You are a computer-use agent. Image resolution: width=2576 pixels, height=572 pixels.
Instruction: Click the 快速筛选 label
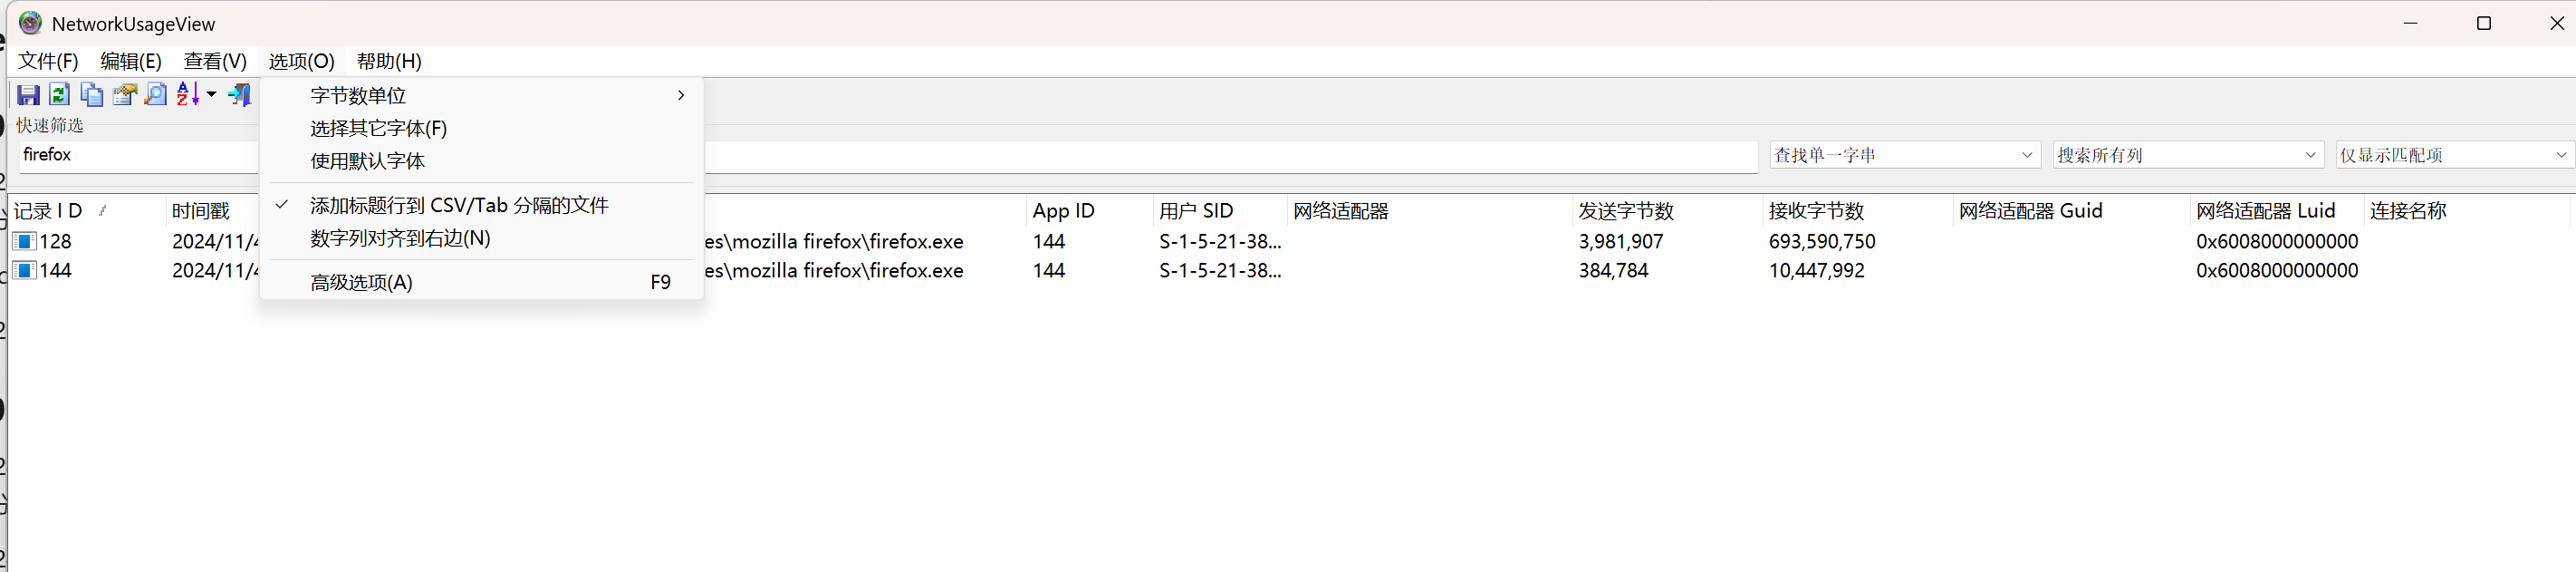coord(50,125)
